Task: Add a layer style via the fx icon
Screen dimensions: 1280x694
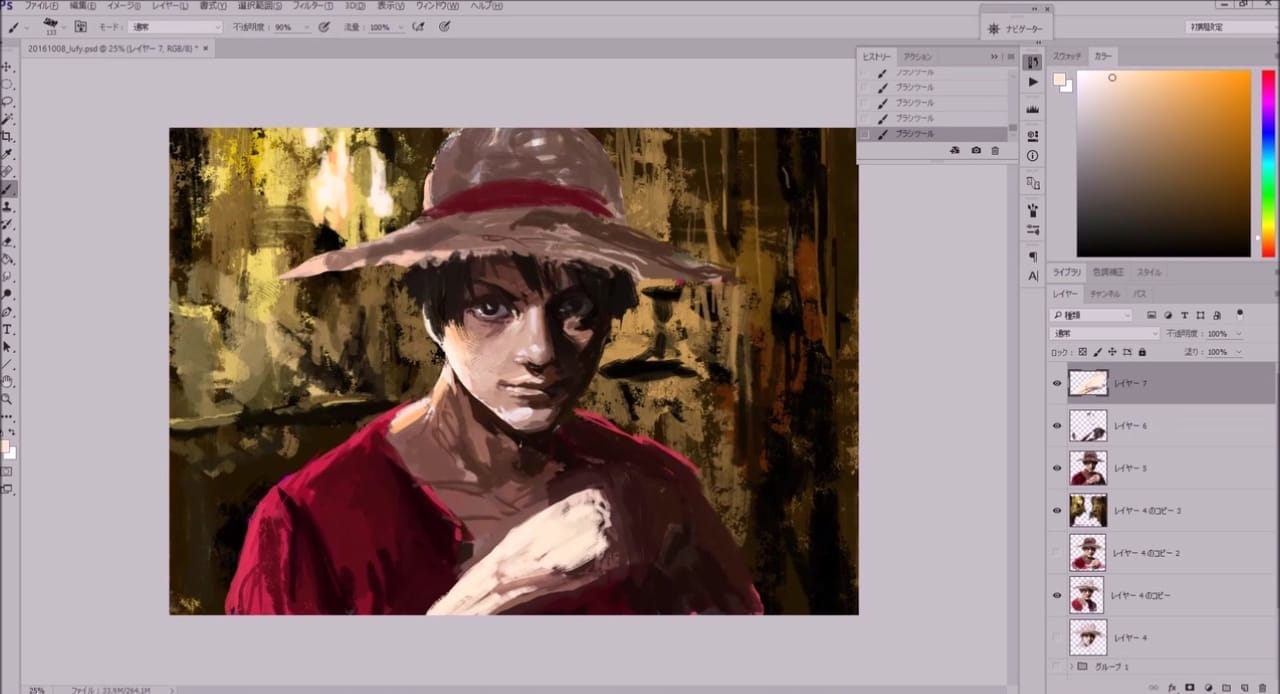Action: [1171, 688]
